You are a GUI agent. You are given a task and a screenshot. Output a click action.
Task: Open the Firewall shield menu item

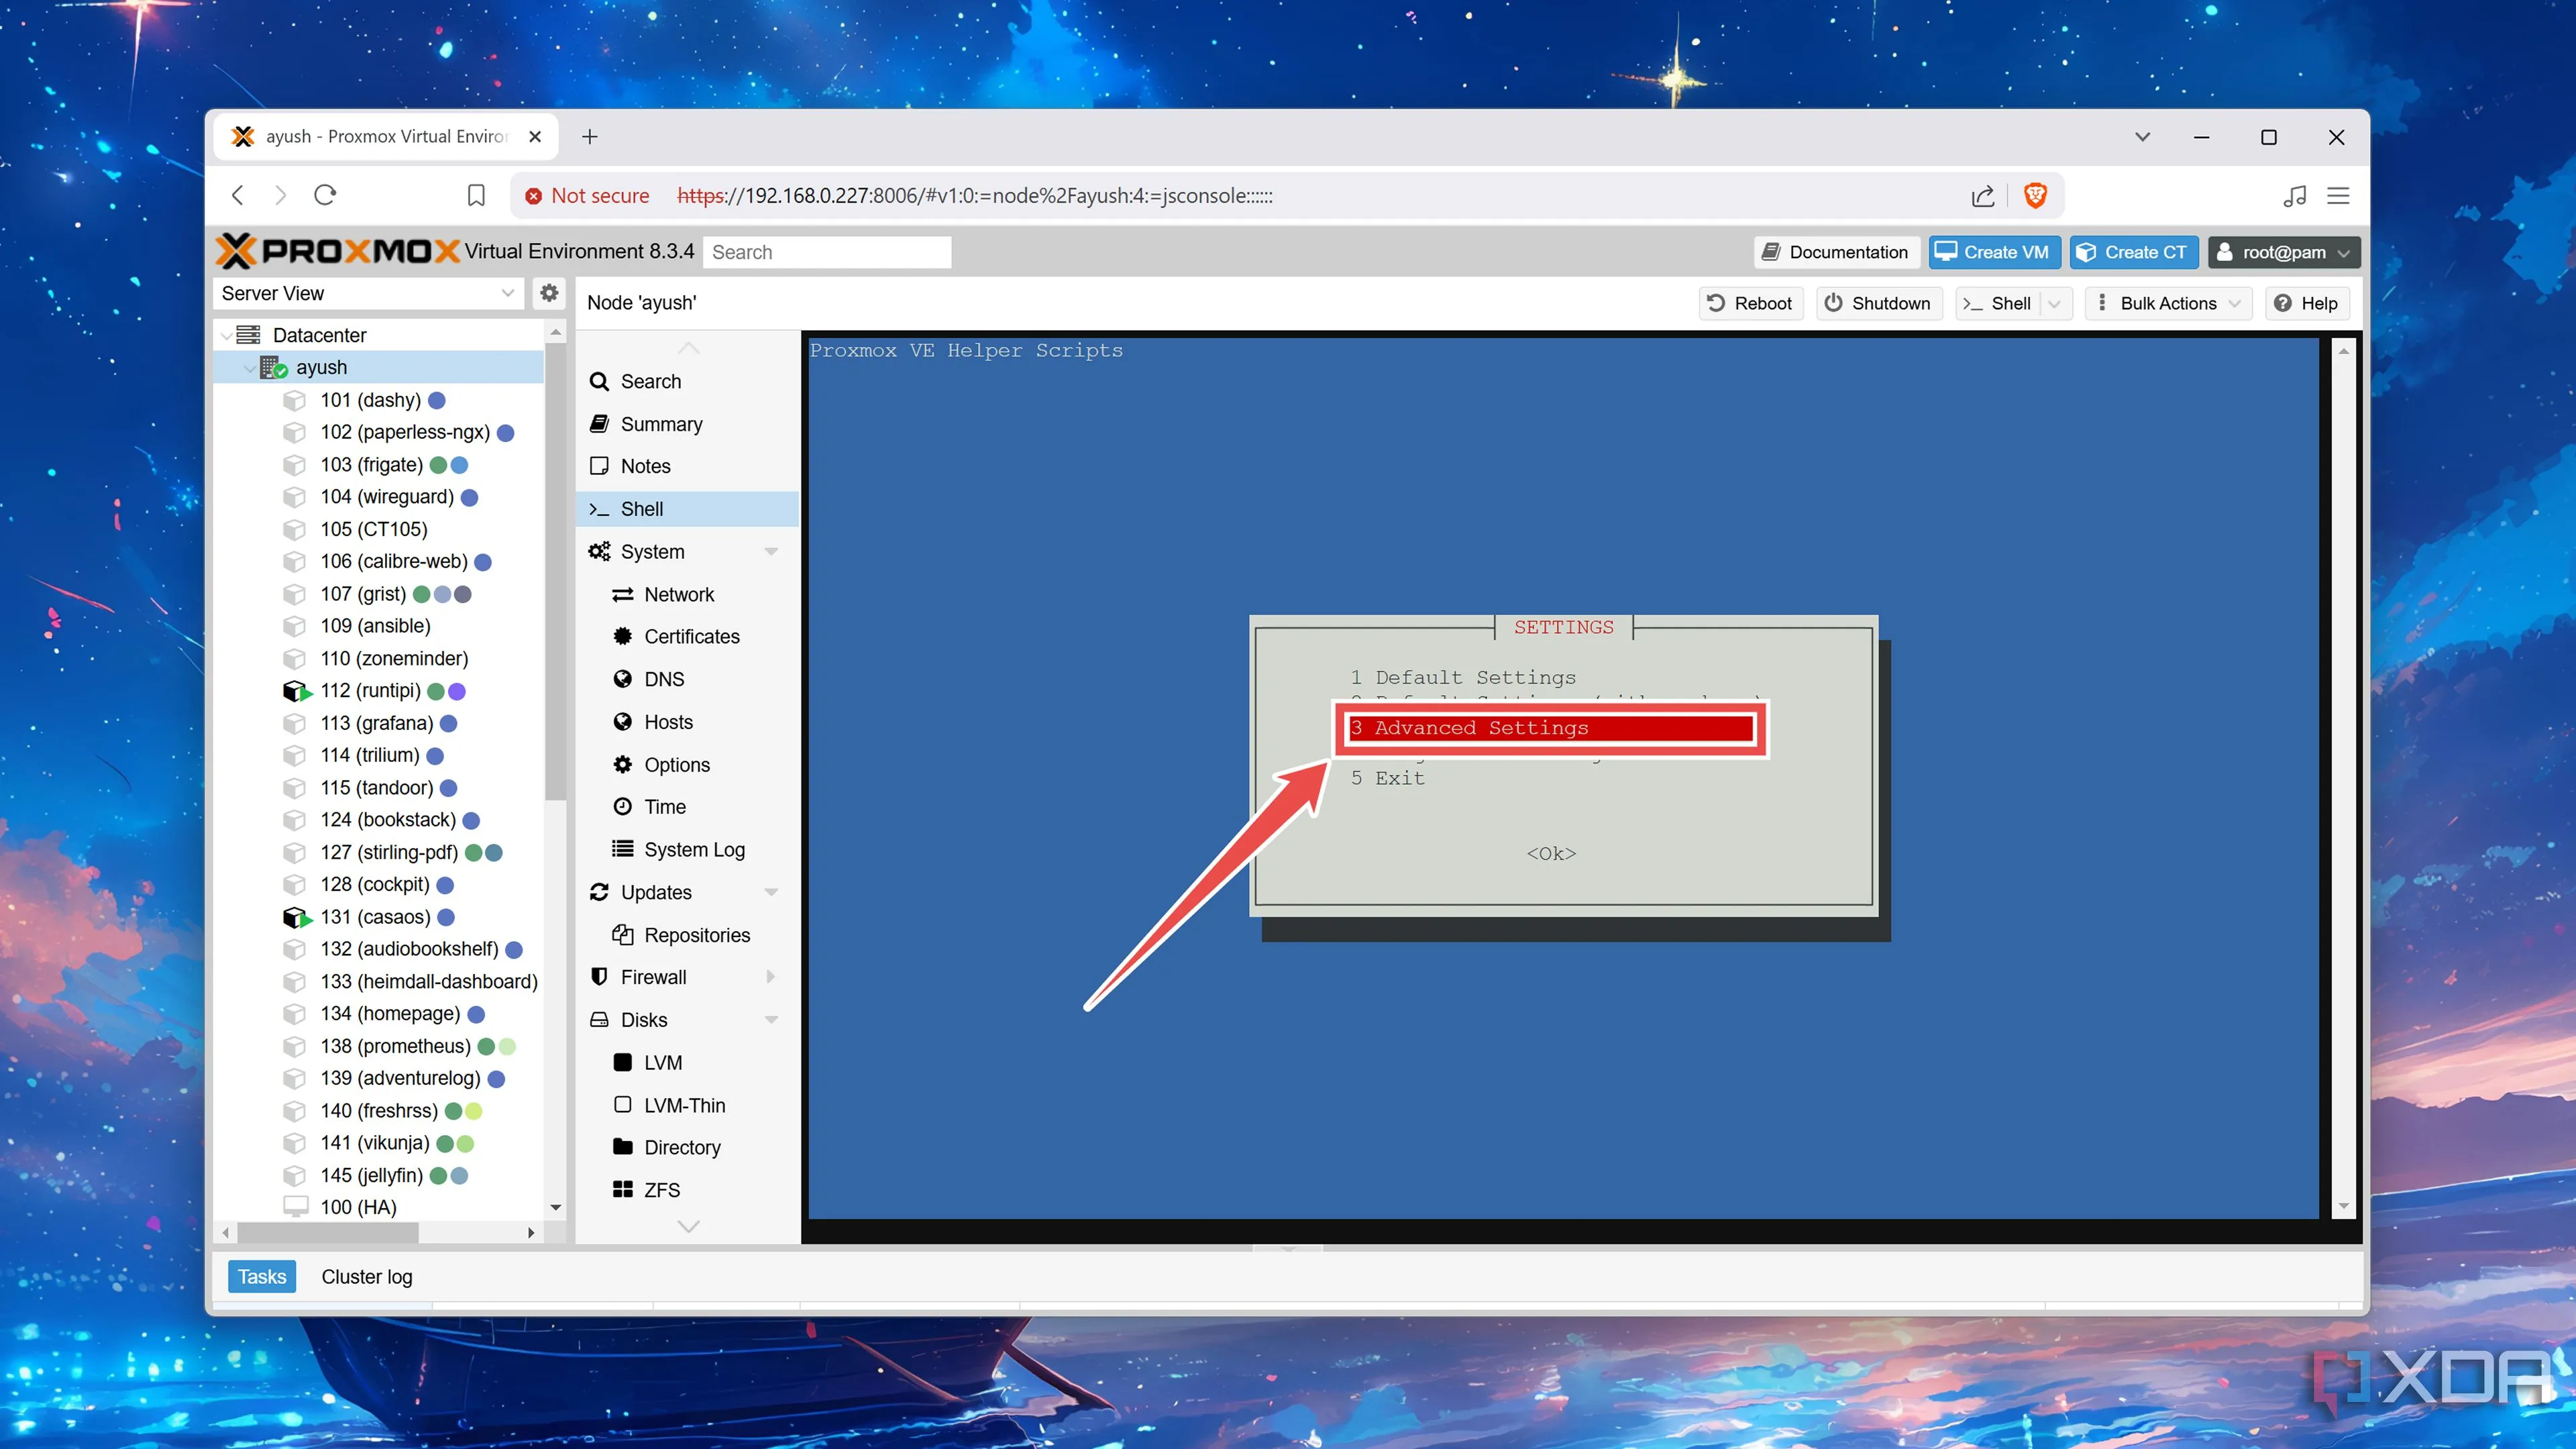pyautogui.click(x=653, y=977)
